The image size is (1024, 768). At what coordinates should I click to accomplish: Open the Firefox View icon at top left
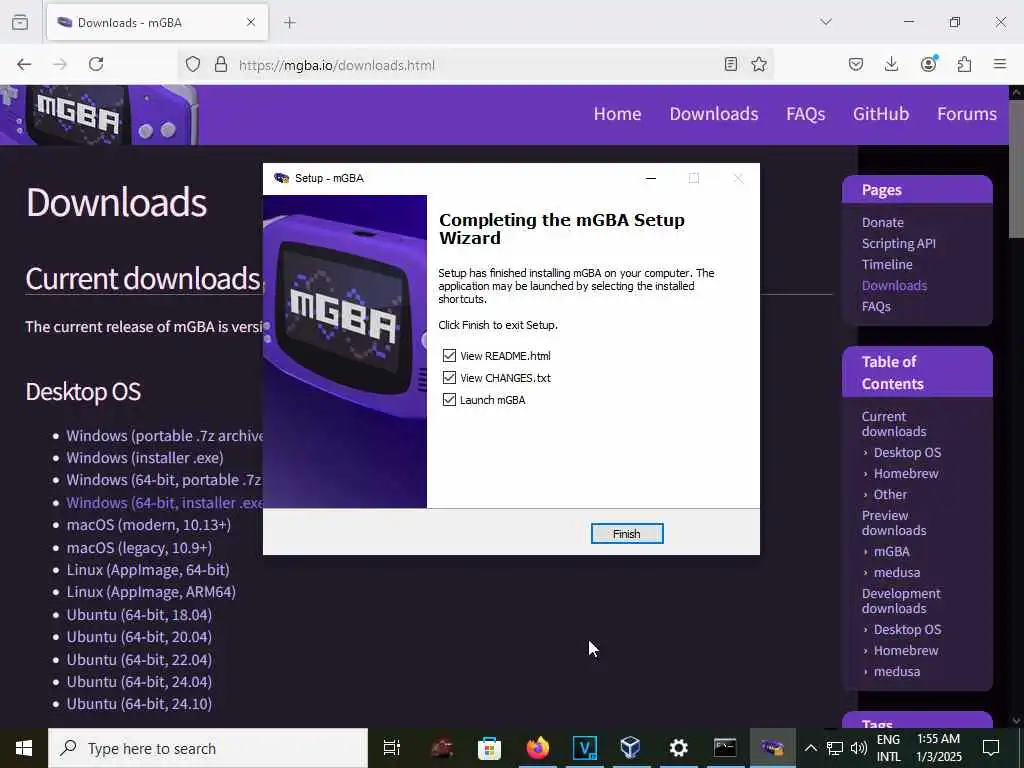click(x=20, y=22)
